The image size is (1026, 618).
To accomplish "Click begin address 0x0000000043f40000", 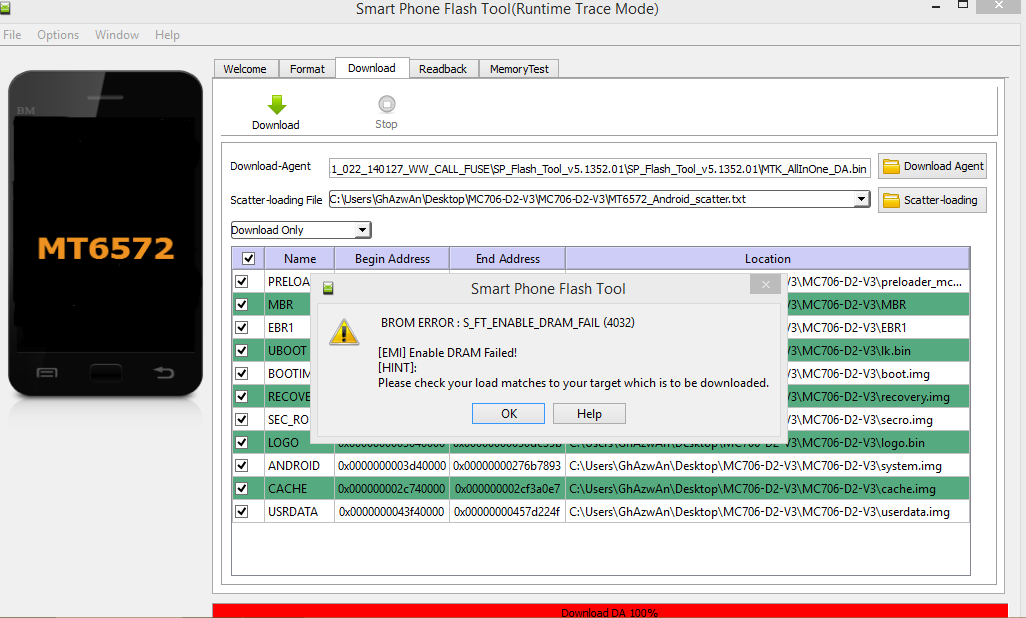I will point(392,511).
